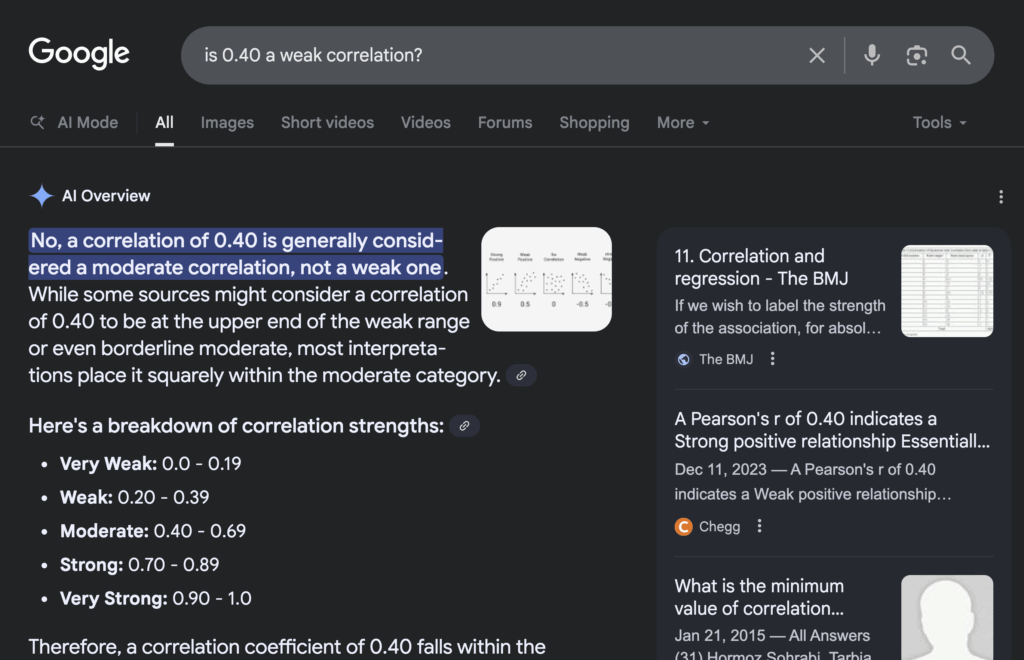Click the correlation scatterplot thumbnail image

546,279
